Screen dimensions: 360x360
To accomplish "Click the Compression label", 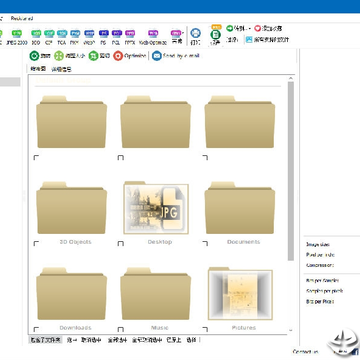I will 320,265.
